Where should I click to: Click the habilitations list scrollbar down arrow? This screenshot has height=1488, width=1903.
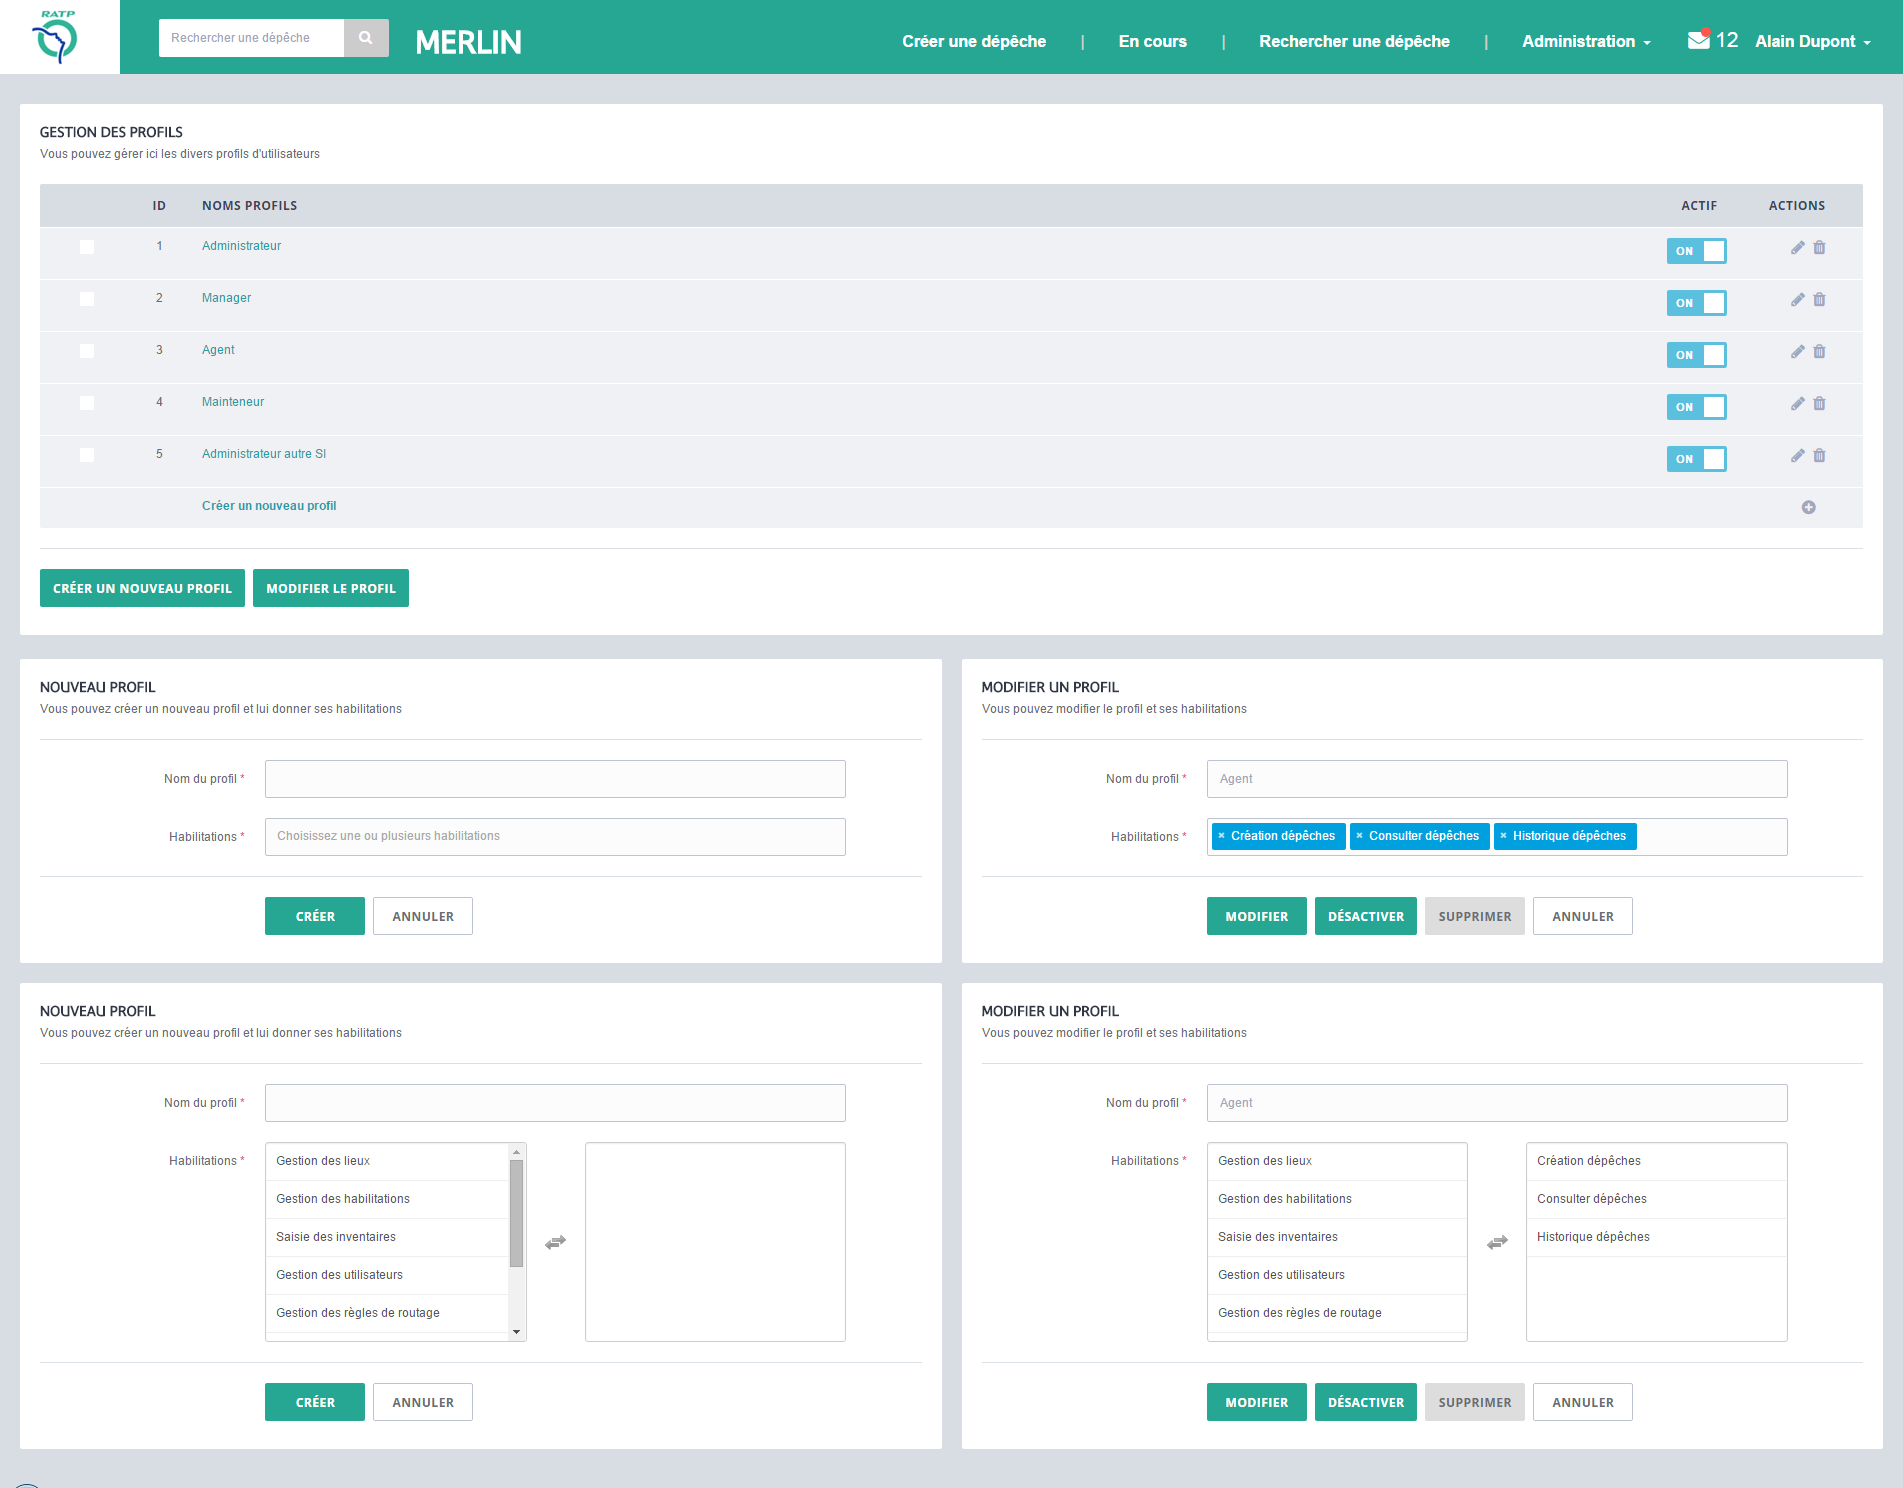pyautogui.click(x=516, y=1332)
